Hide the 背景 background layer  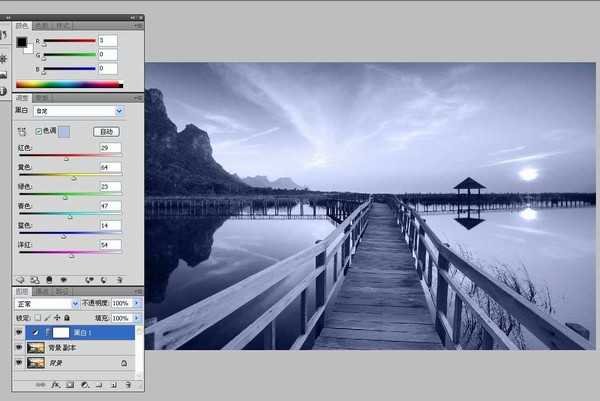pyautogui.click(x=20, y=363)
